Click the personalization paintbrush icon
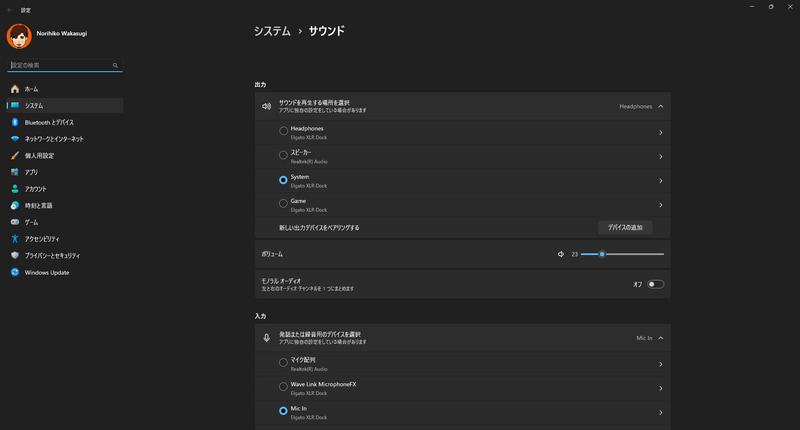The image size is (800, 430). [x=15, y=156]
